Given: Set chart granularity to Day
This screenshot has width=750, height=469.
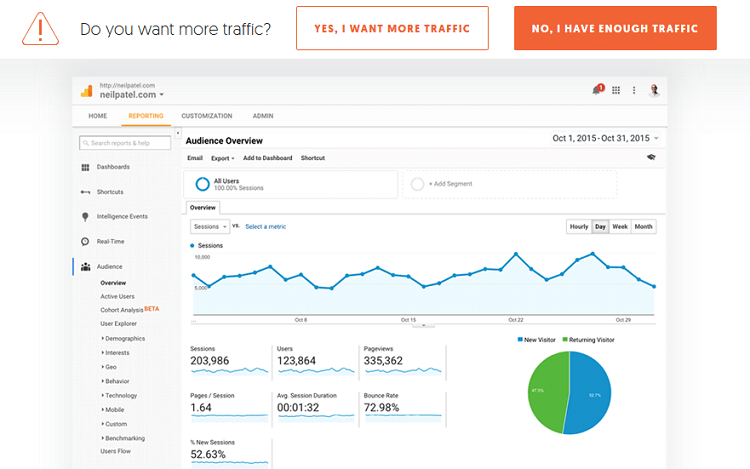Looking at the screenshot, I should point(600,227).
